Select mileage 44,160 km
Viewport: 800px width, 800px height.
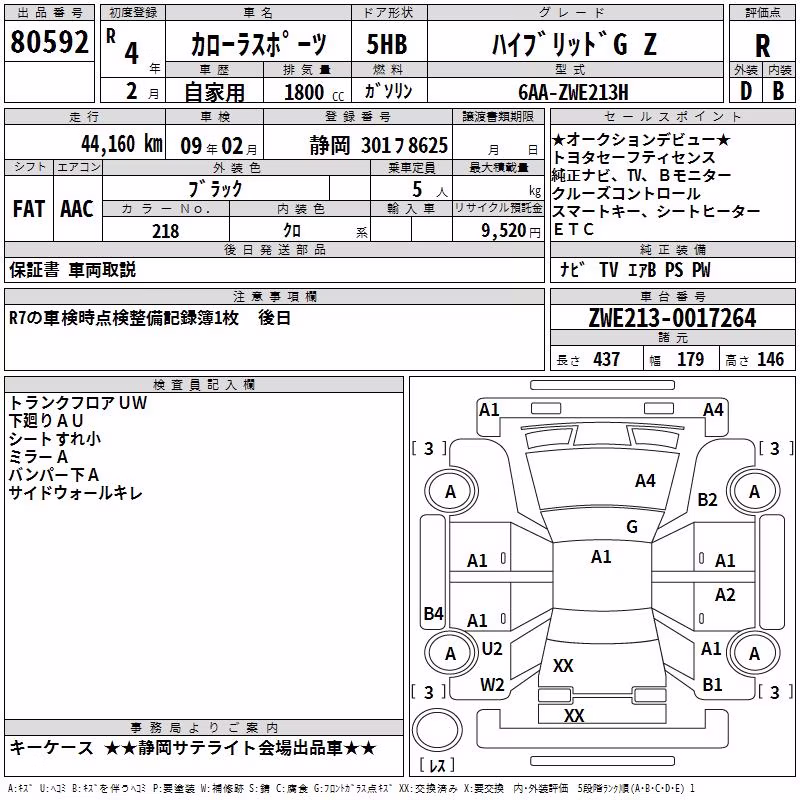[x=122, y=144]
